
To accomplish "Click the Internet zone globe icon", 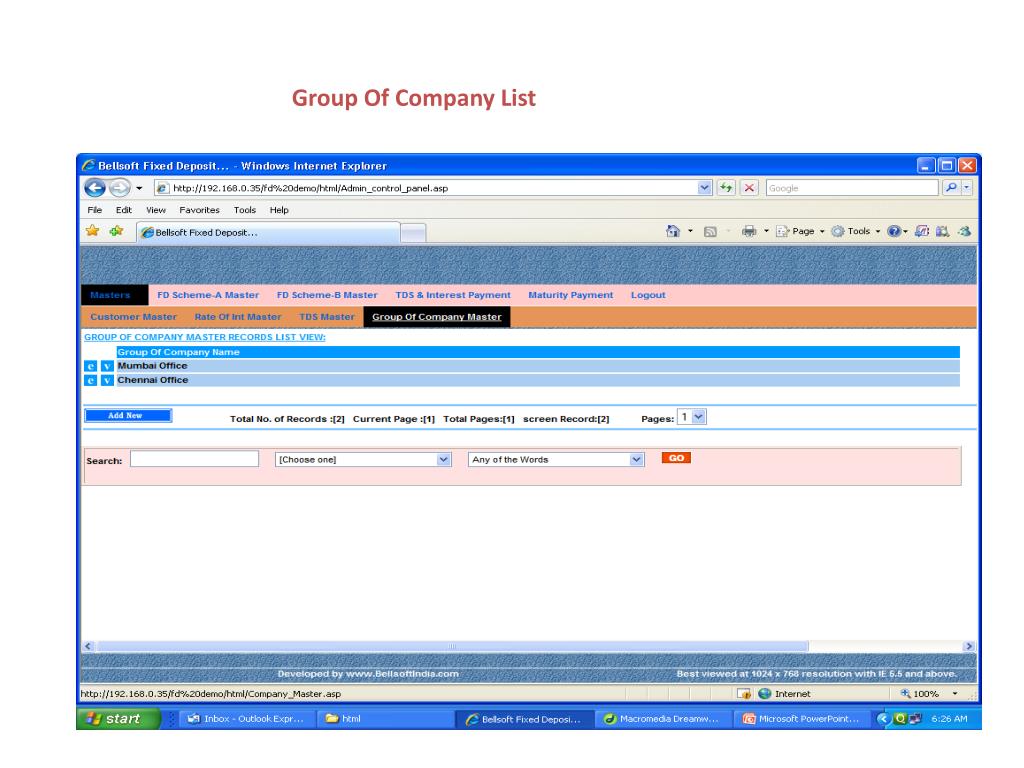I will (765, 694).
